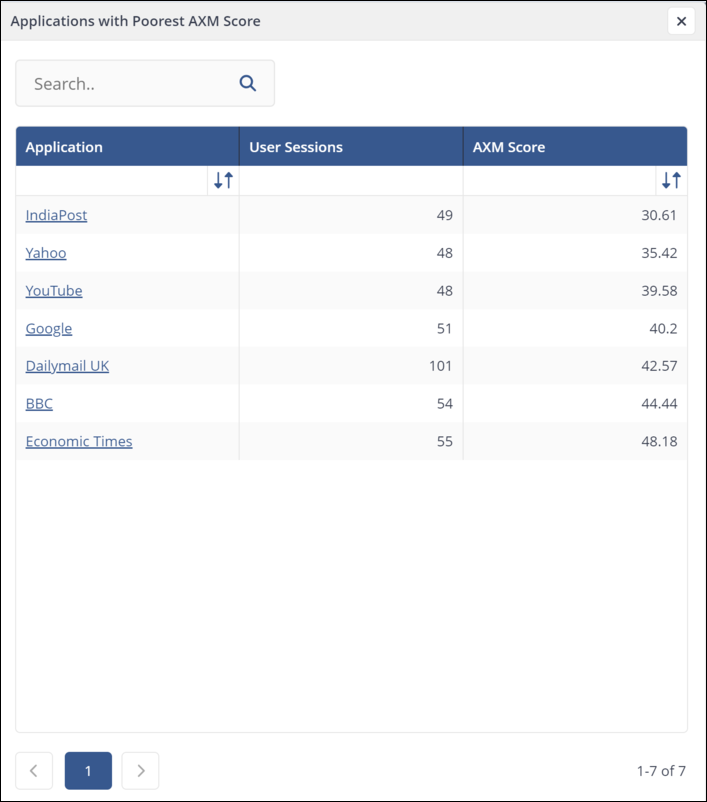This screenshot has height=802, width=707.
Task: Sort table by AXM Score column
Action: click(671, 181)
